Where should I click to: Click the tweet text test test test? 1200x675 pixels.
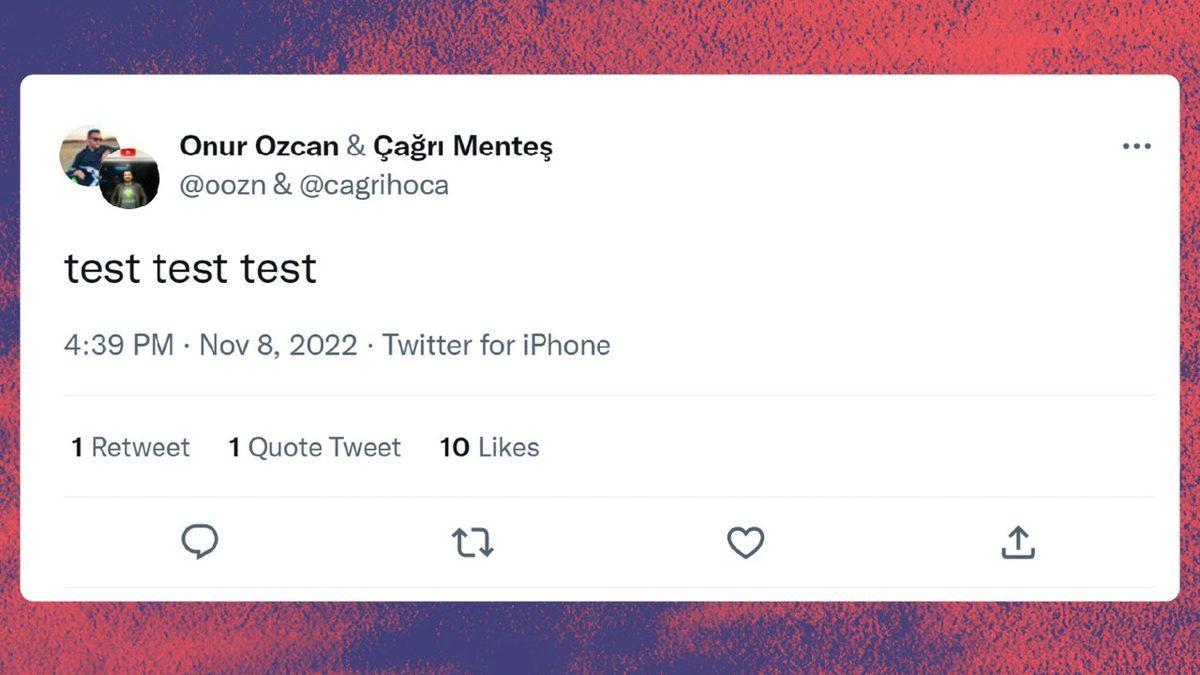tap(190, 267)
